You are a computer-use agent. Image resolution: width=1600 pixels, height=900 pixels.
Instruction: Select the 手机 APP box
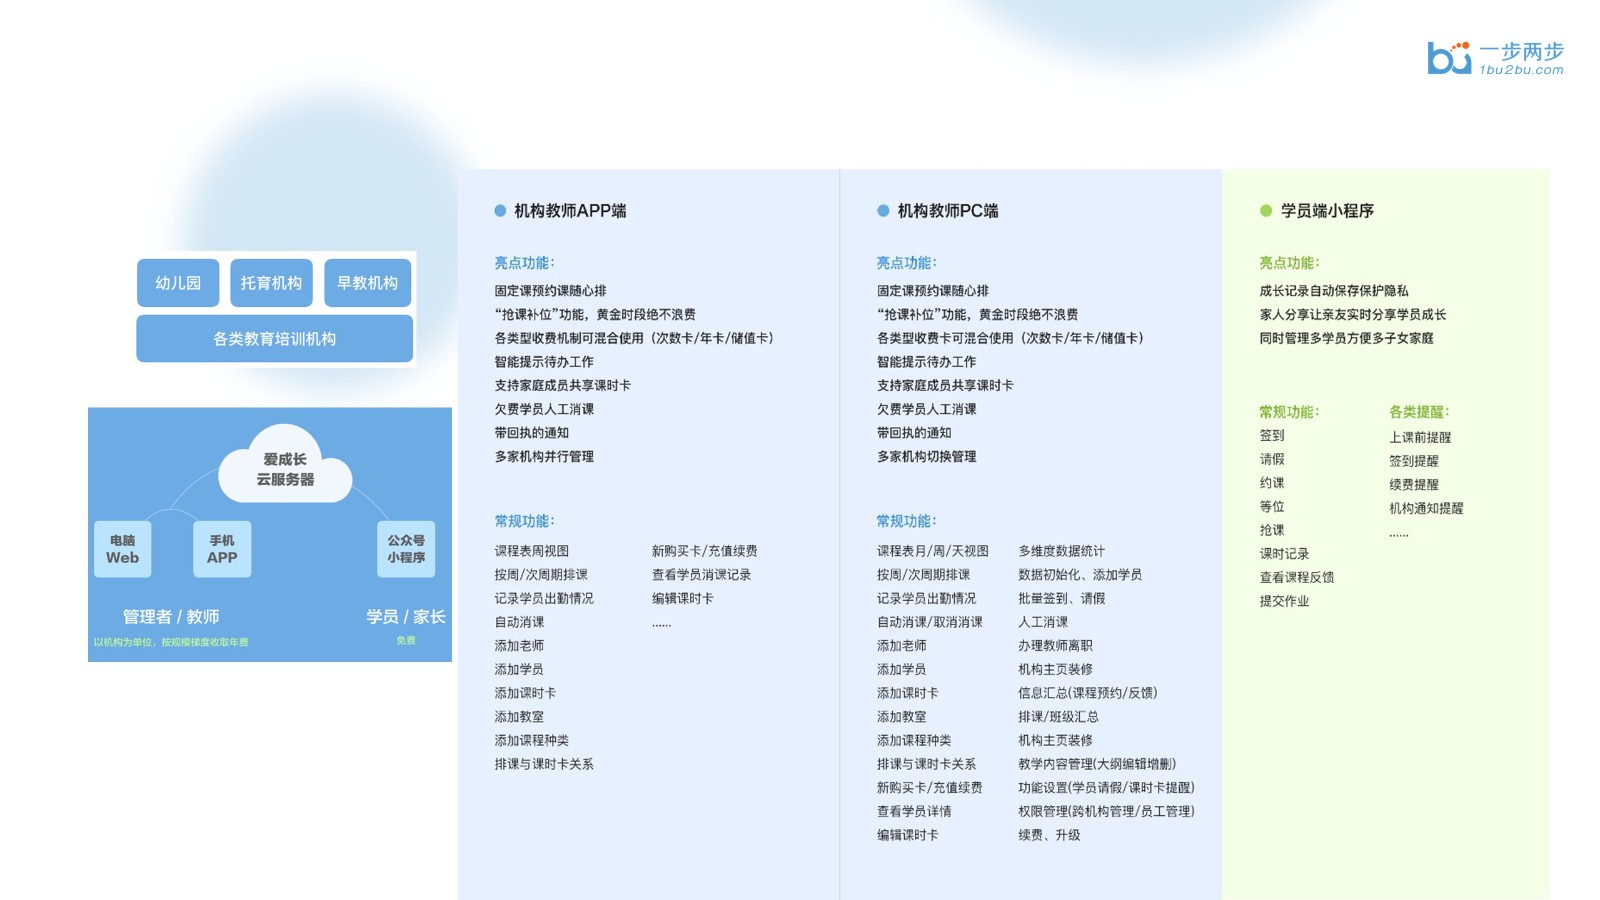(x=222, y=549)
